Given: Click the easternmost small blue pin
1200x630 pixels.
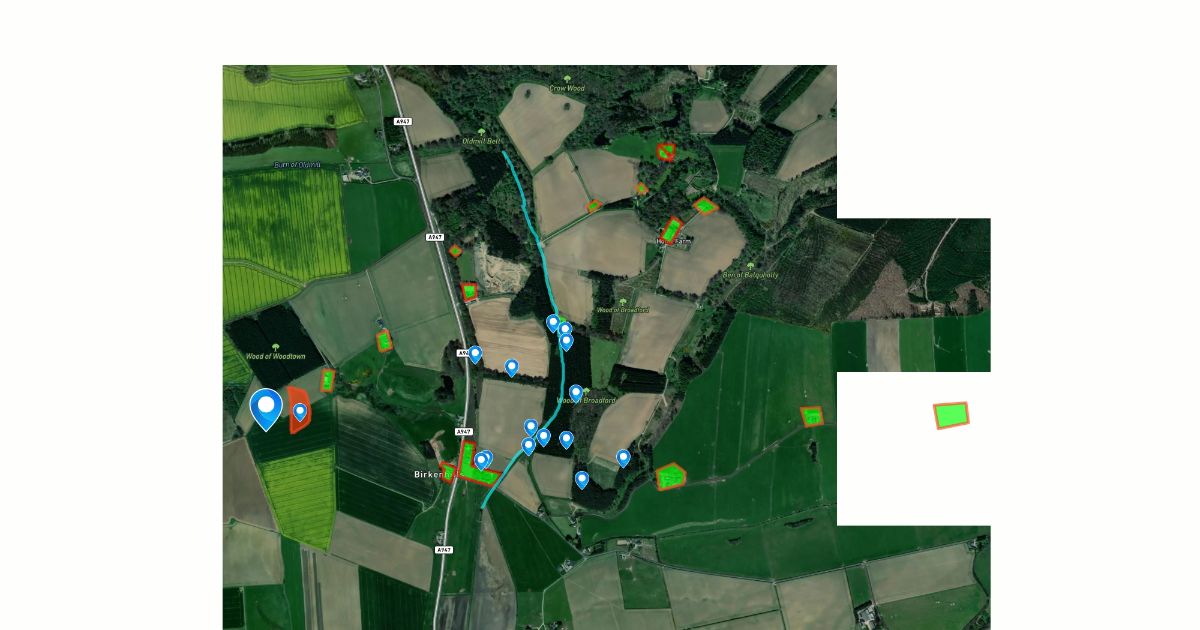Looking at the screenshot, I should [x=623, y=458].
